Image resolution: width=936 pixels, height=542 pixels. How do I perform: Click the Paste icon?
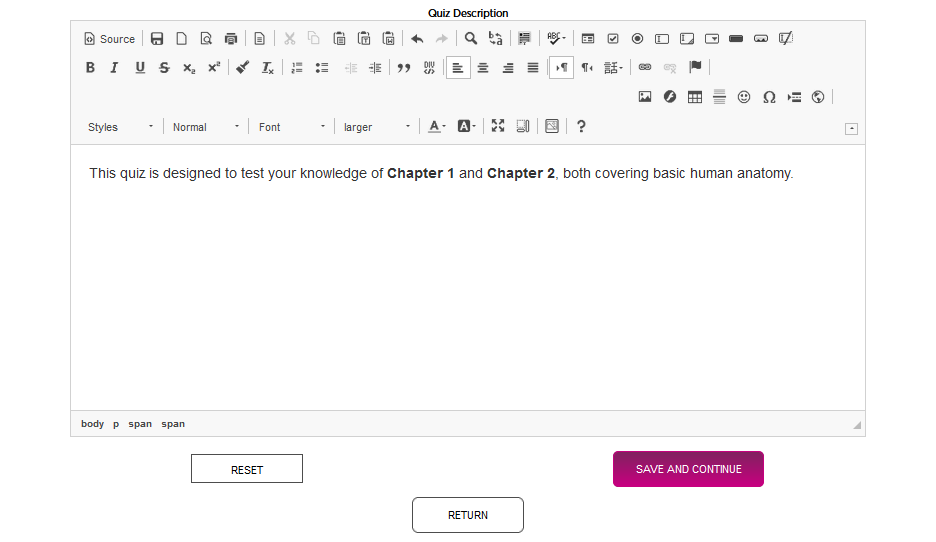(x=339, y=39)
